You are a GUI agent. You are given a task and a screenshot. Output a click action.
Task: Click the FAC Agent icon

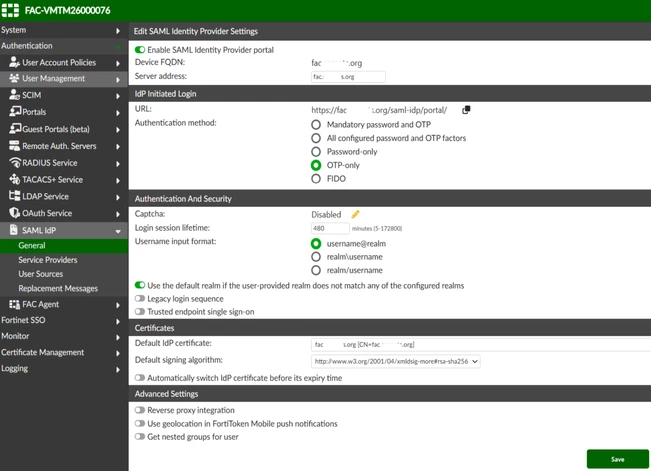(x=15, y=304)
